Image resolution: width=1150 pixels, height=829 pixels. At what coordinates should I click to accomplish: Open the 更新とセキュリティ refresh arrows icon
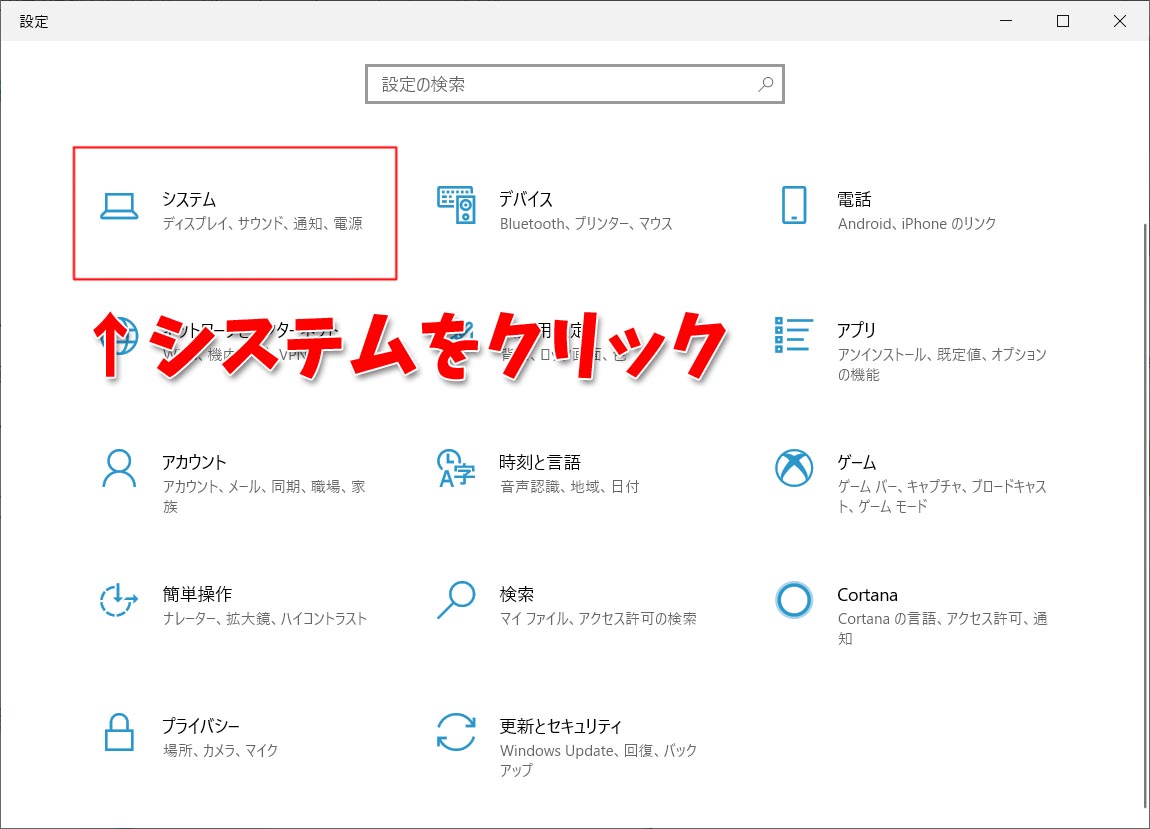(456, 732)
